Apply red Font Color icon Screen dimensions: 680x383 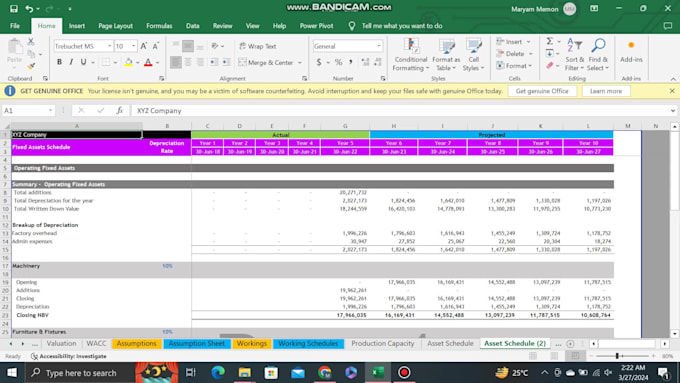pyautogui.click(x=148, y=62)
